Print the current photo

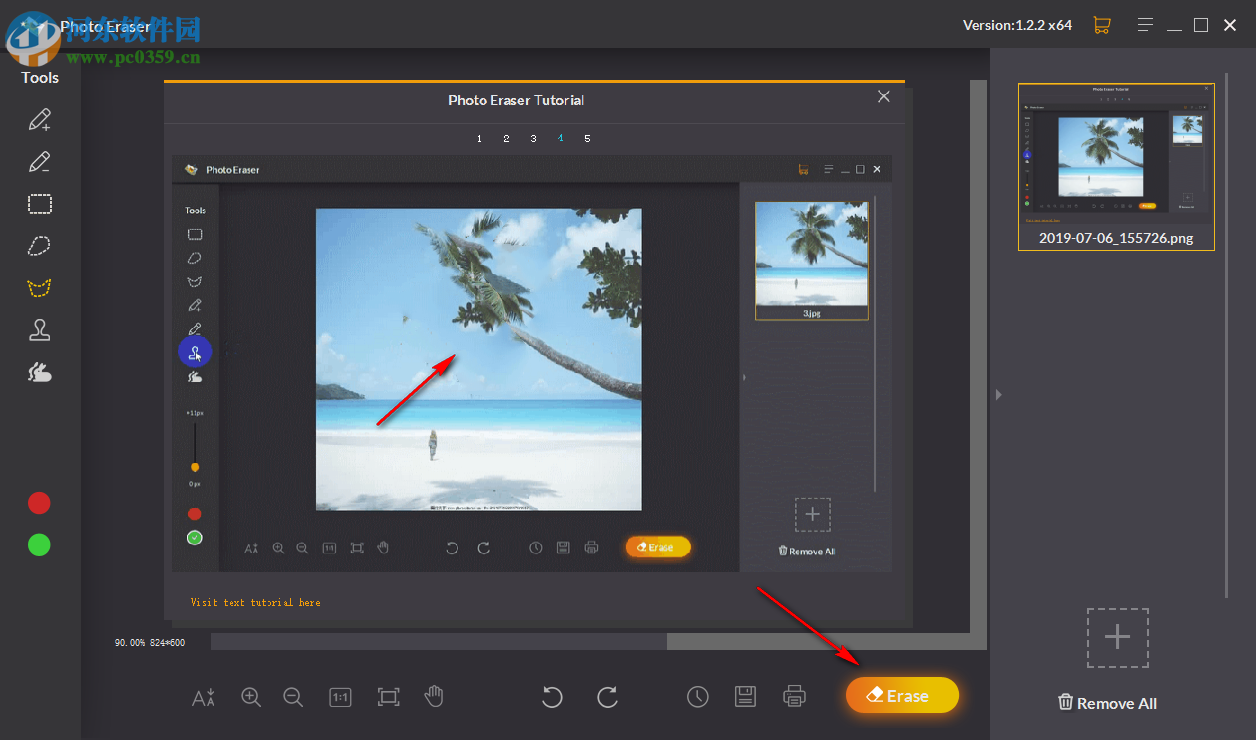click(794, 696)
